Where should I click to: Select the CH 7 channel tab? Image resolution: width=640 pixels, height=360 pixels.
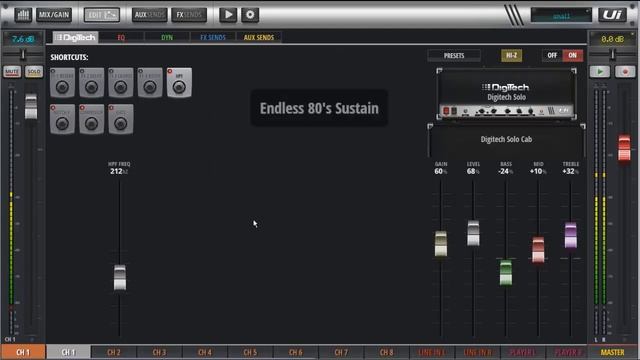[x=341, y=352]
